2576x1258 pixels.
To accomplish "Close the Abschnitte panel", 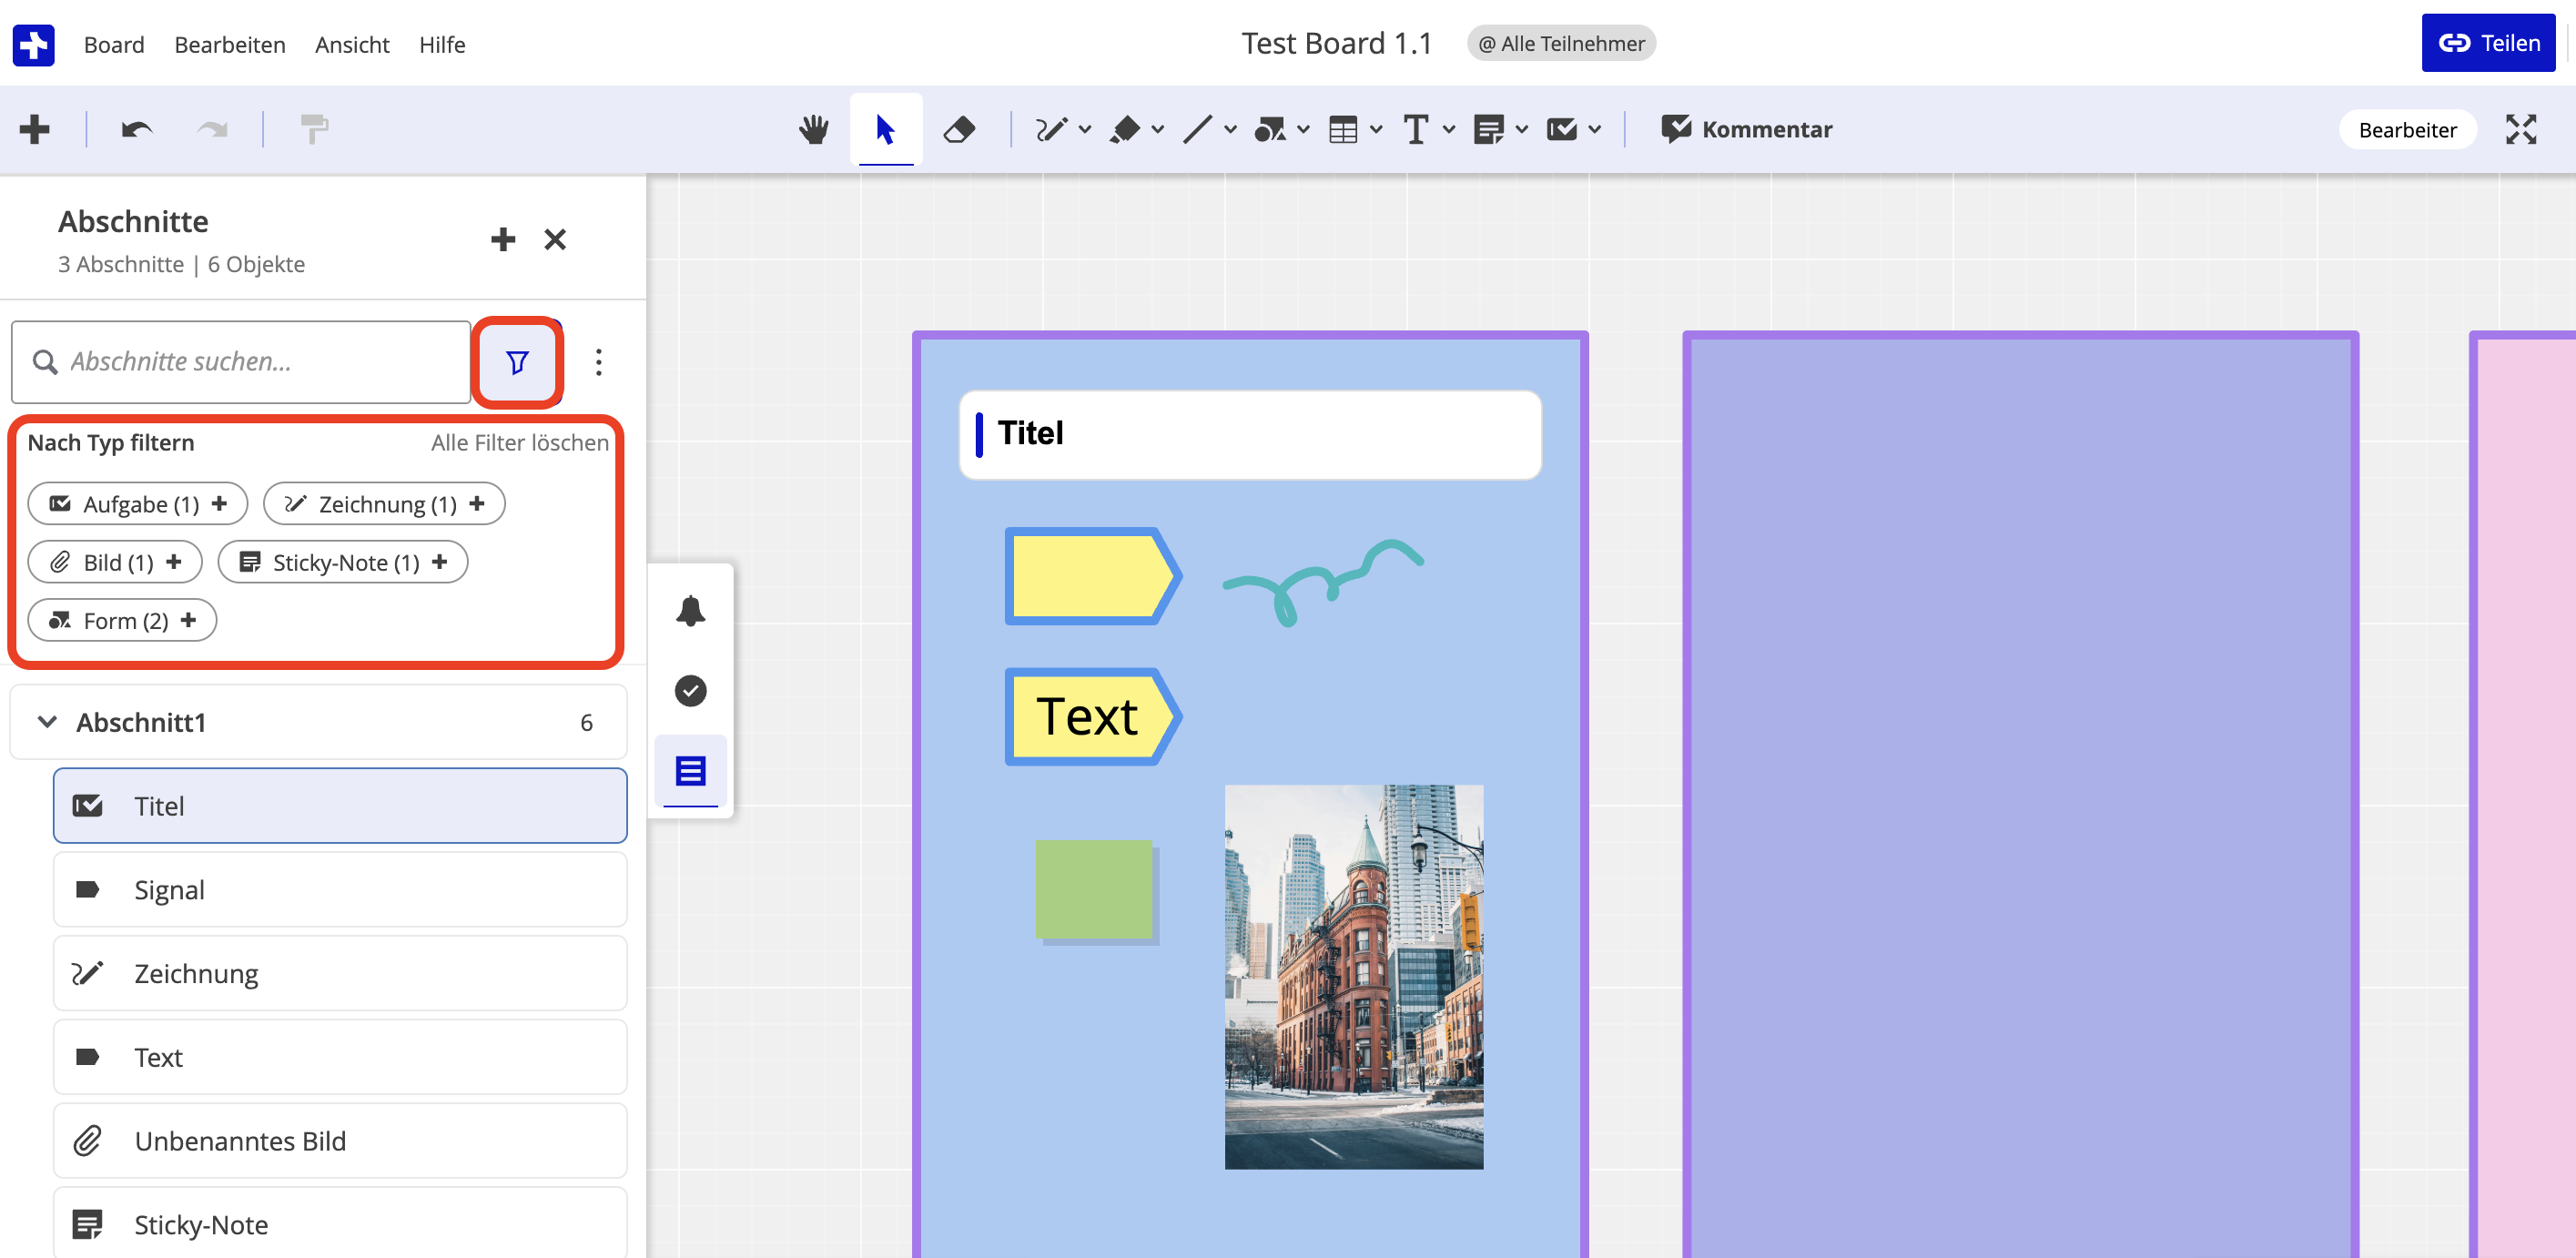I will pos(555,239).
